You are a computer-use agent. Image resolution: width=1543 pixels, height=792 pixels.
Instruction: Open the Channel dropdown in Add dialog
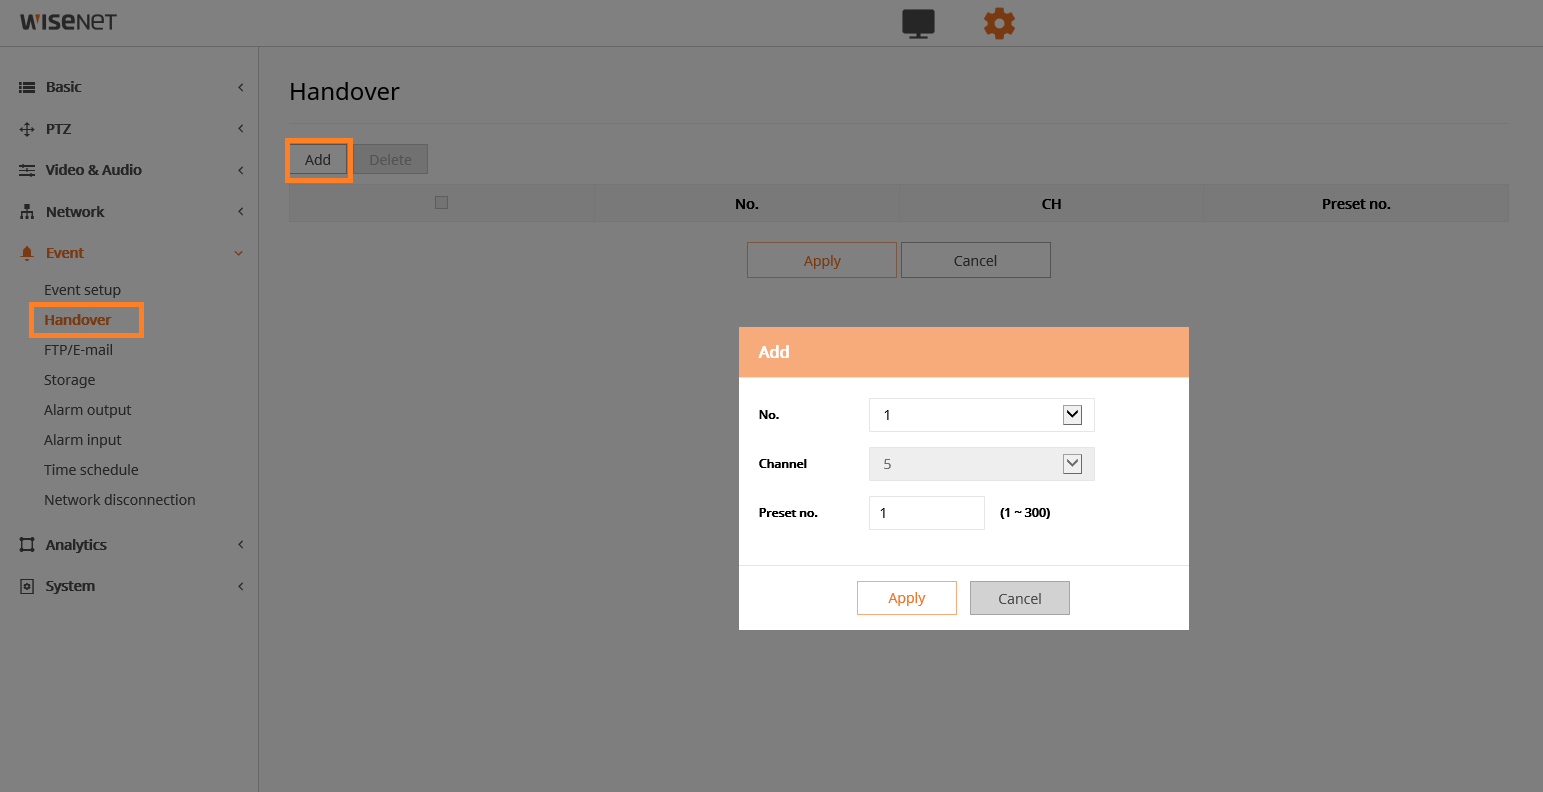click(982, 464)
